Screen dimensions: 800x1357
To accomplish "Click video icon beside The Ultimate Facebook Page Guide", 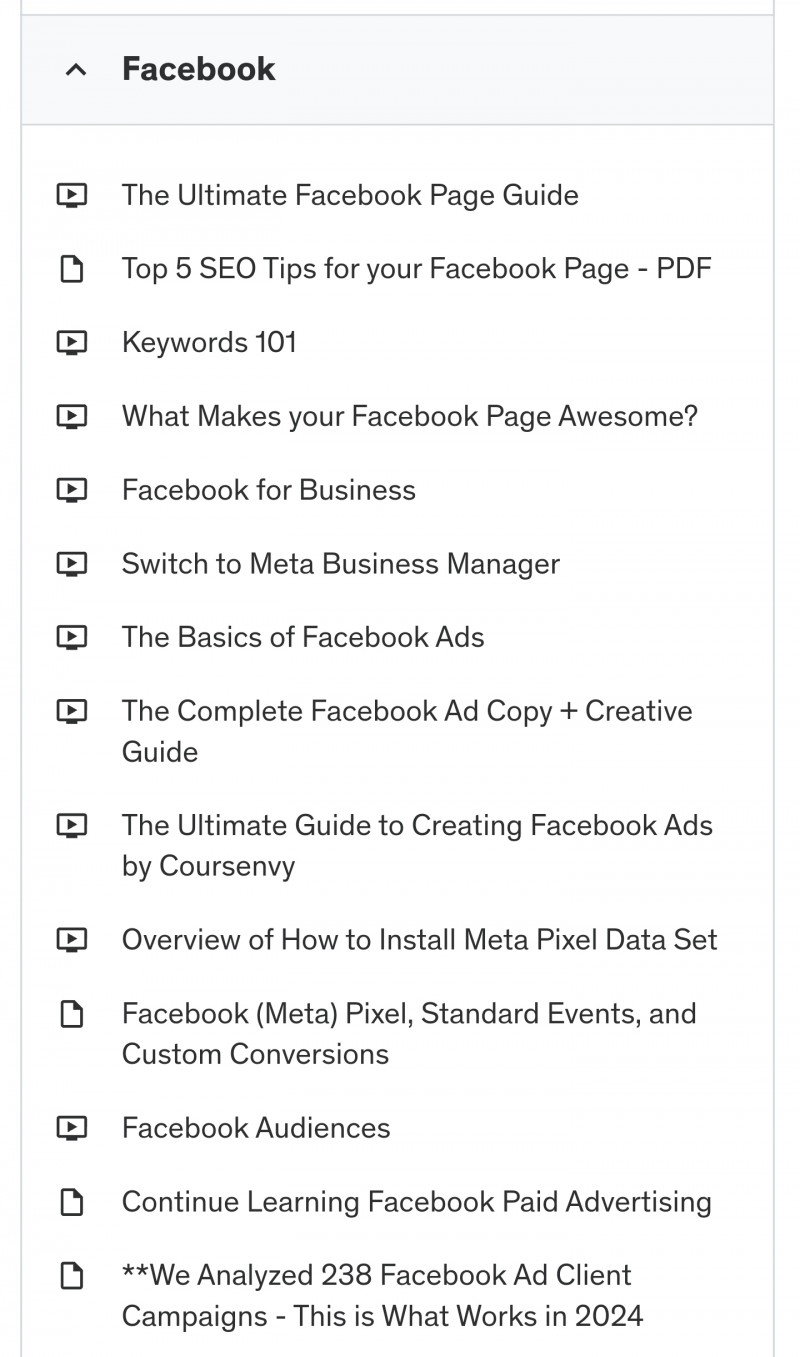I will [72, 195].
